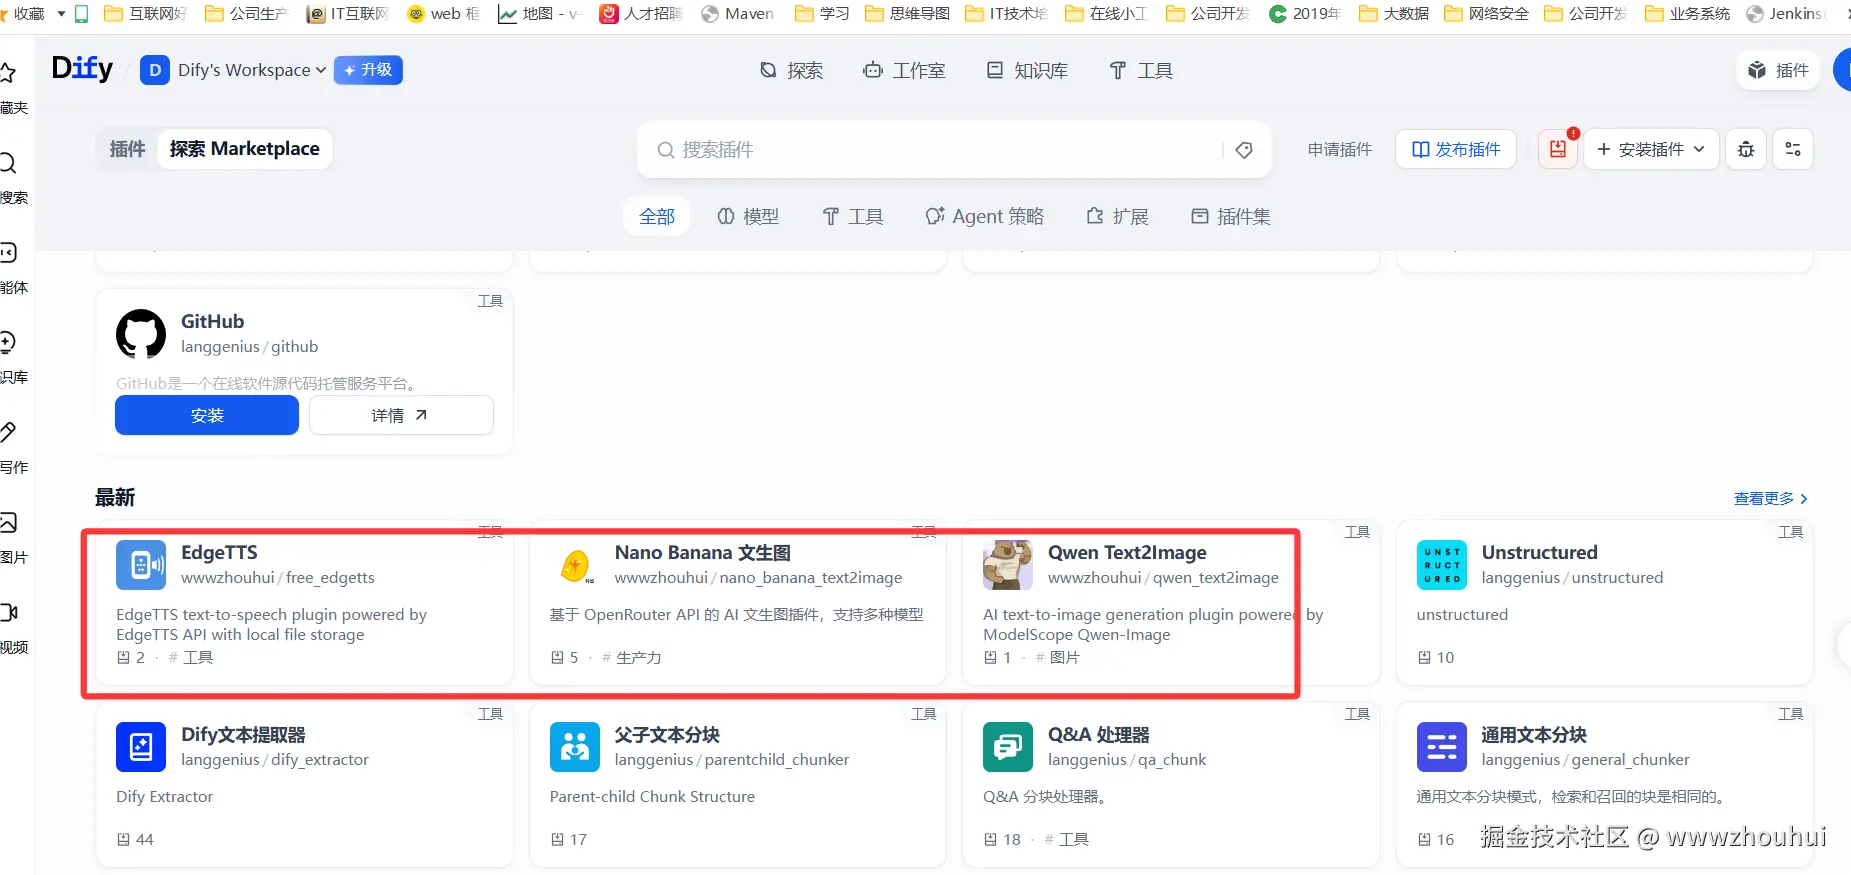Open the 知识库 knowledge navigation item
The image size is (1851, 875).
click(x=1027, y=71)
